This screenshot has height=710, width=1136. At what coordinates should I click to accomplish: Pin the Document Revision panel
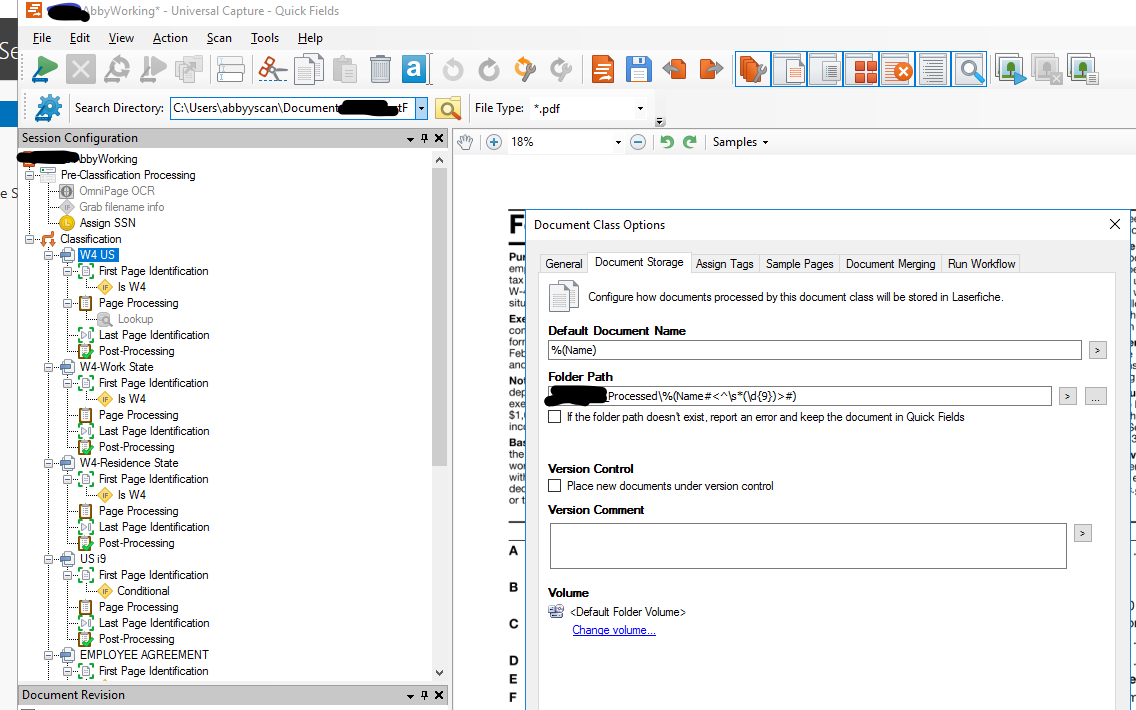[x=425, y=696]
